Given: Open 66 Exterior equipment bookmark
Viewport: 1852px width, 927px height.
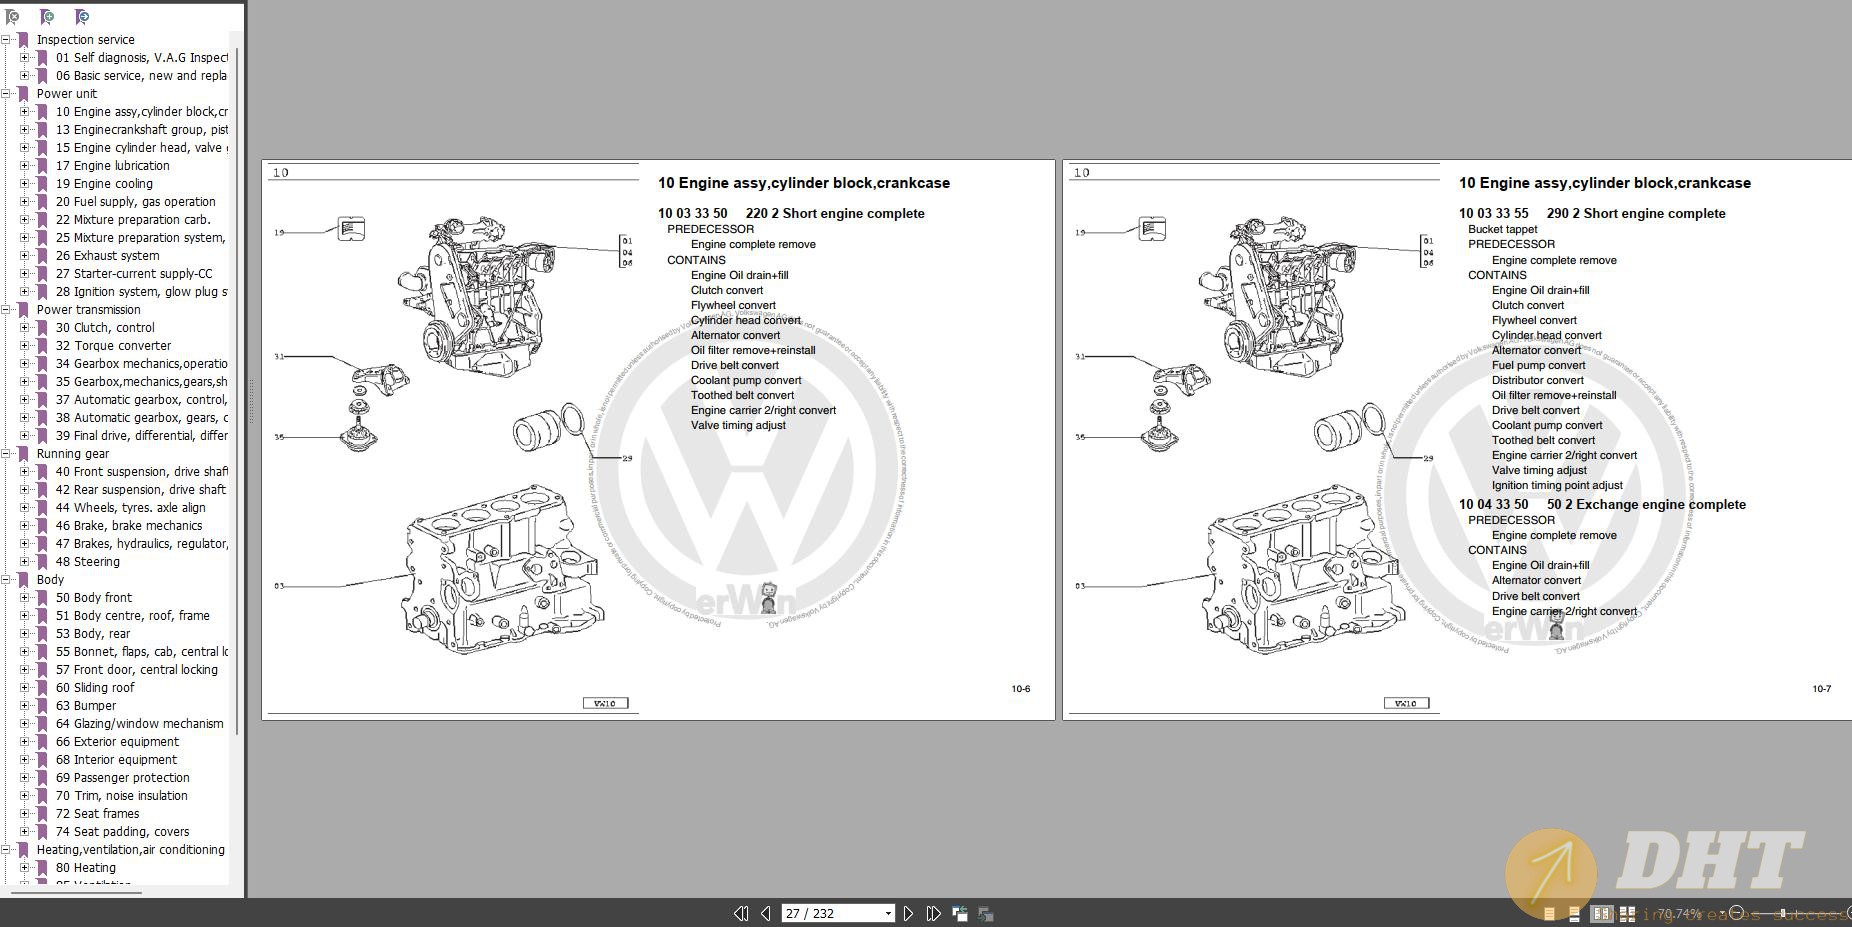Looking at the screenshot, I should pos(117,742).
